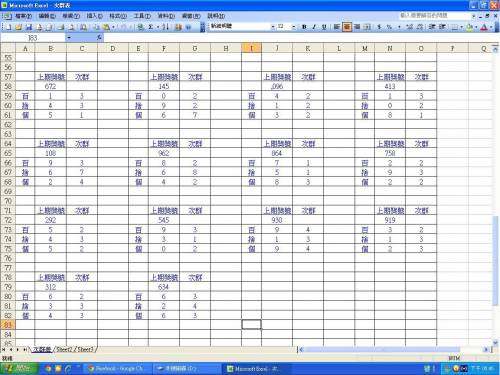Viewport: 500px width, 375px height.
Task: Apply percent style with the percent icon
Action: [389, 27]
